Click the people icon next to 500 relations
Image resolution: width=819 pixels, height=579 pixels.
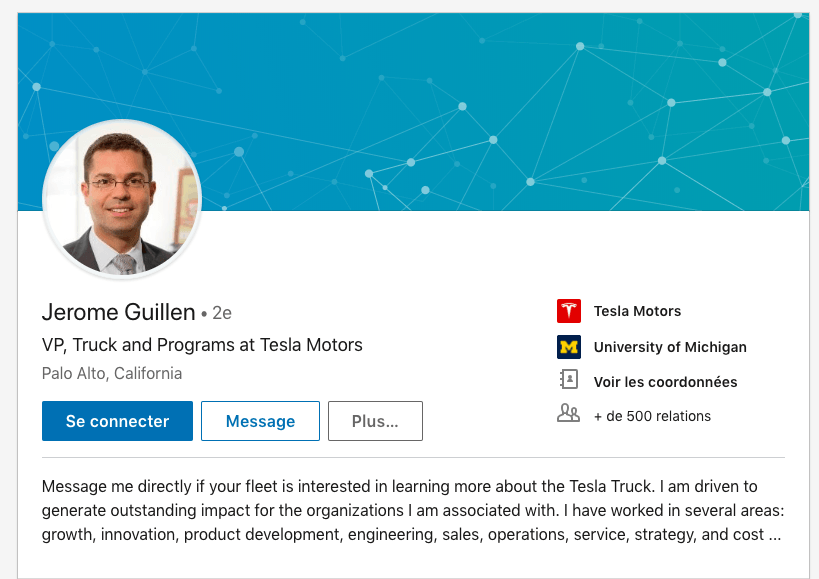(569, 413)
